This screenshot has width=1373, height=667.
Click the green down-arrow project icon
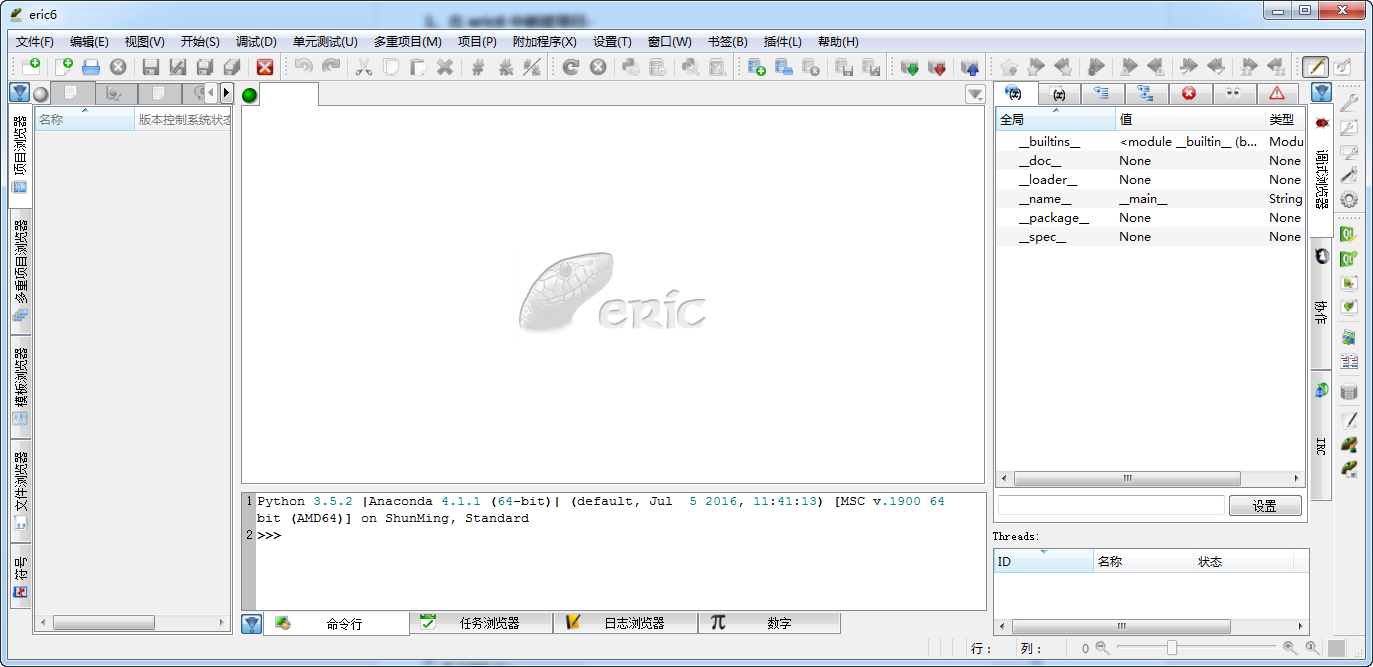910,67
